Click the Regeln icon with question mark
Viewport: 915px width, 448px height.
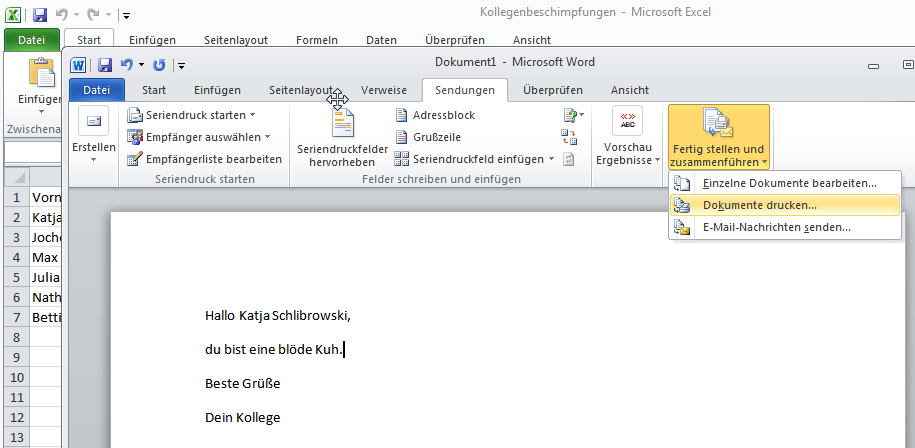pyautogui.click(x=570, y=115)
